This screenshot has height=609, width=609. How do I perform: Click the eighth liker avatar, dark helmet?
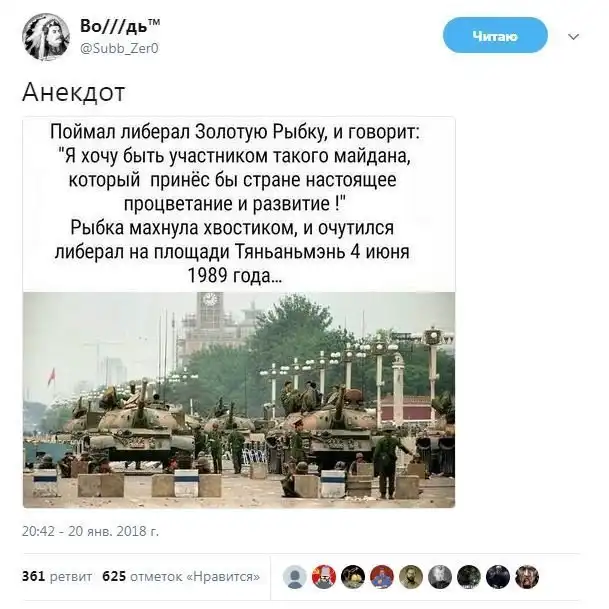[x=498, y=577]
